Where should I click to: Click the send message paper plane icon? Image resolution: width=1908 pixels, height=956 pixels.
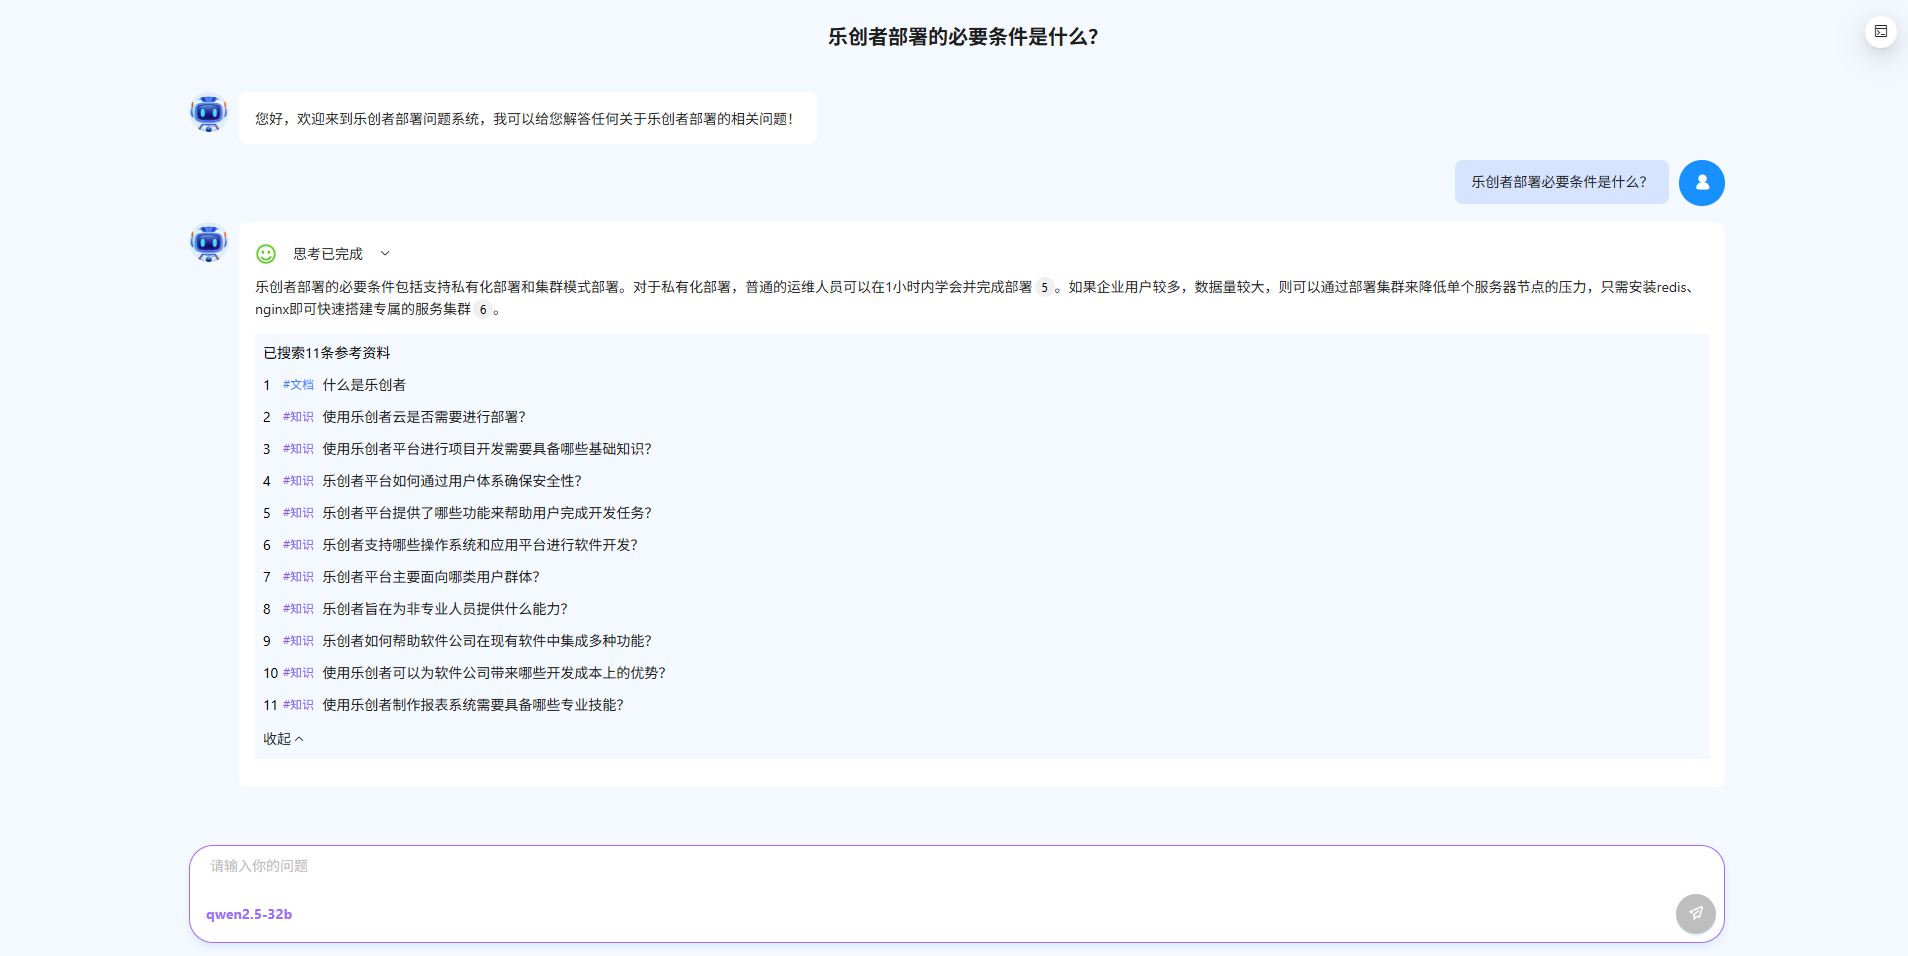pos(1695,913)
